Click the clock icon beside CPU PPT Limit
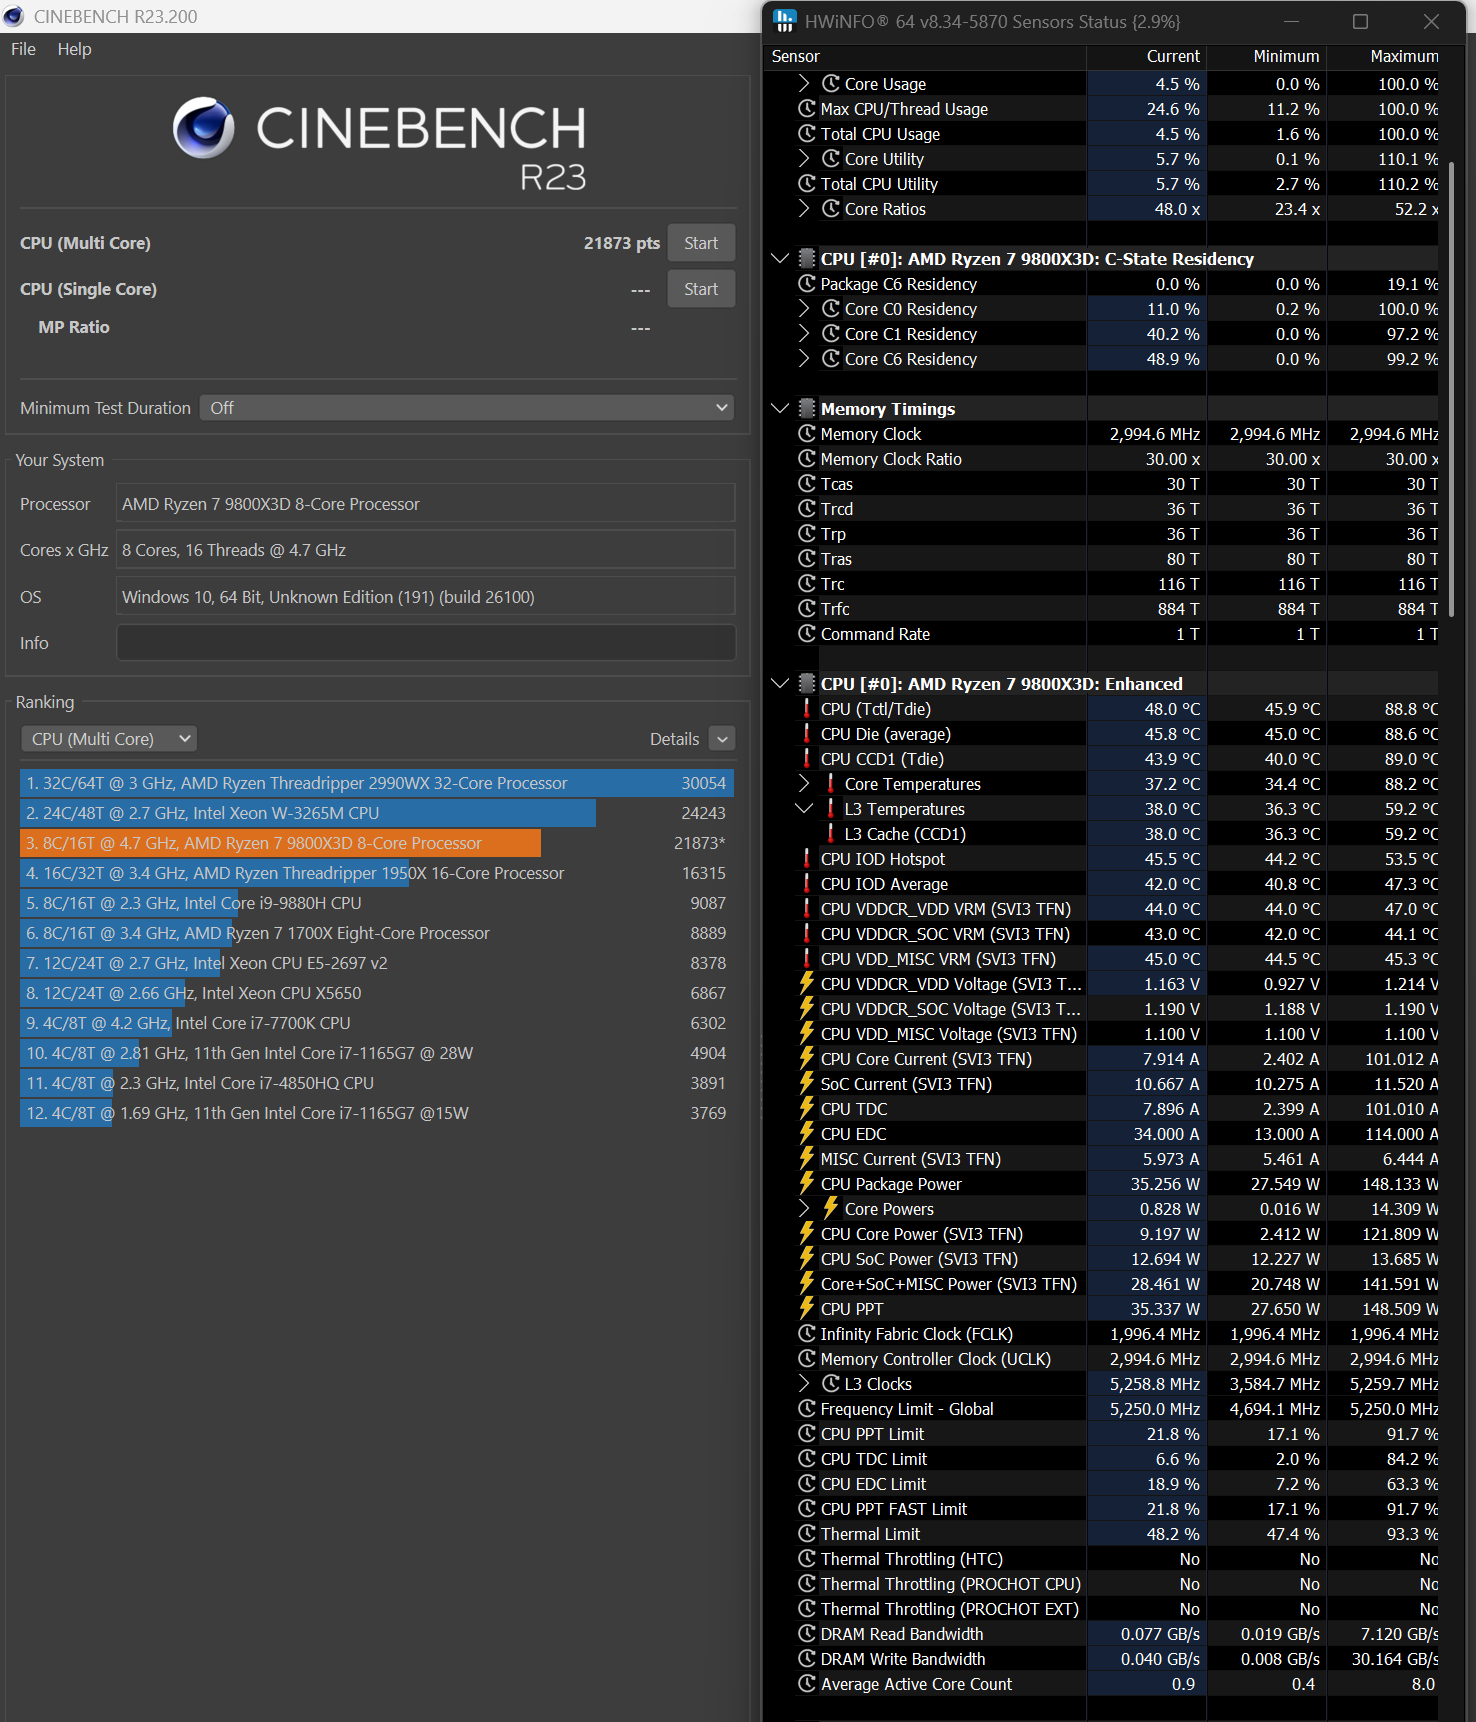This screenshot has width=1476, height=1722. [x=807, y=1434]
